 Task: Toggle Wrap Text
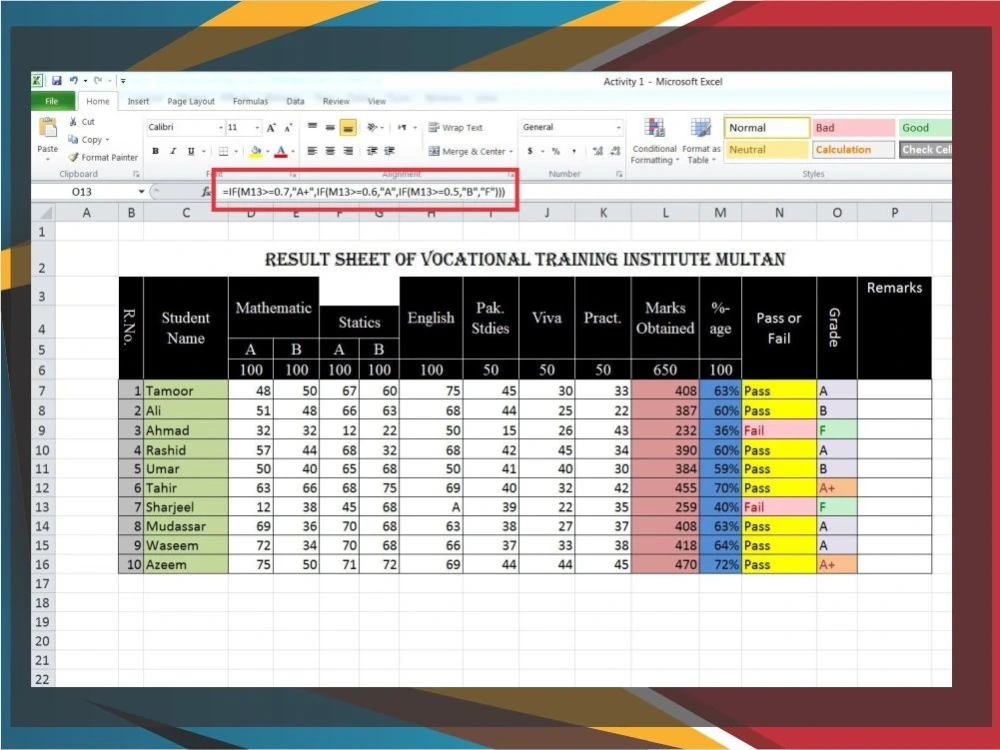point(456,128)
